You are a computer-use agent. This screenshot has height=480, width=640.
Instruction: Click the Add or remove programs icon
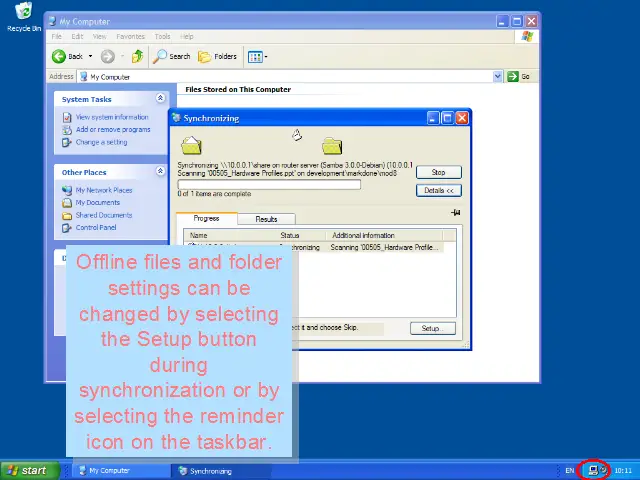pyautogui.click(x=67, y=130)
